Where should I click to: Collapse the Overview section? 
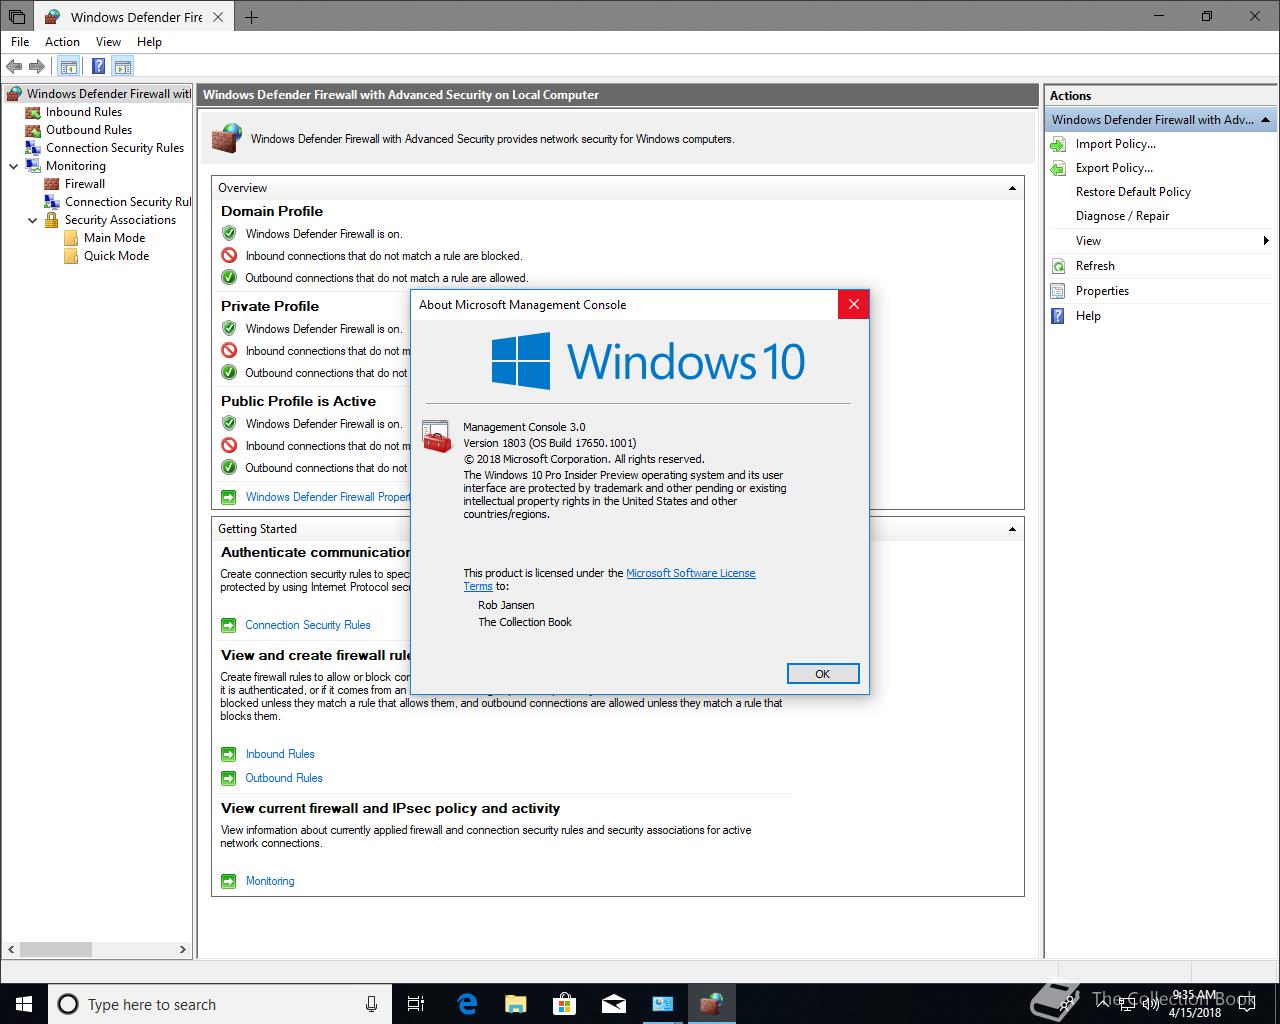click(1012, 188)
